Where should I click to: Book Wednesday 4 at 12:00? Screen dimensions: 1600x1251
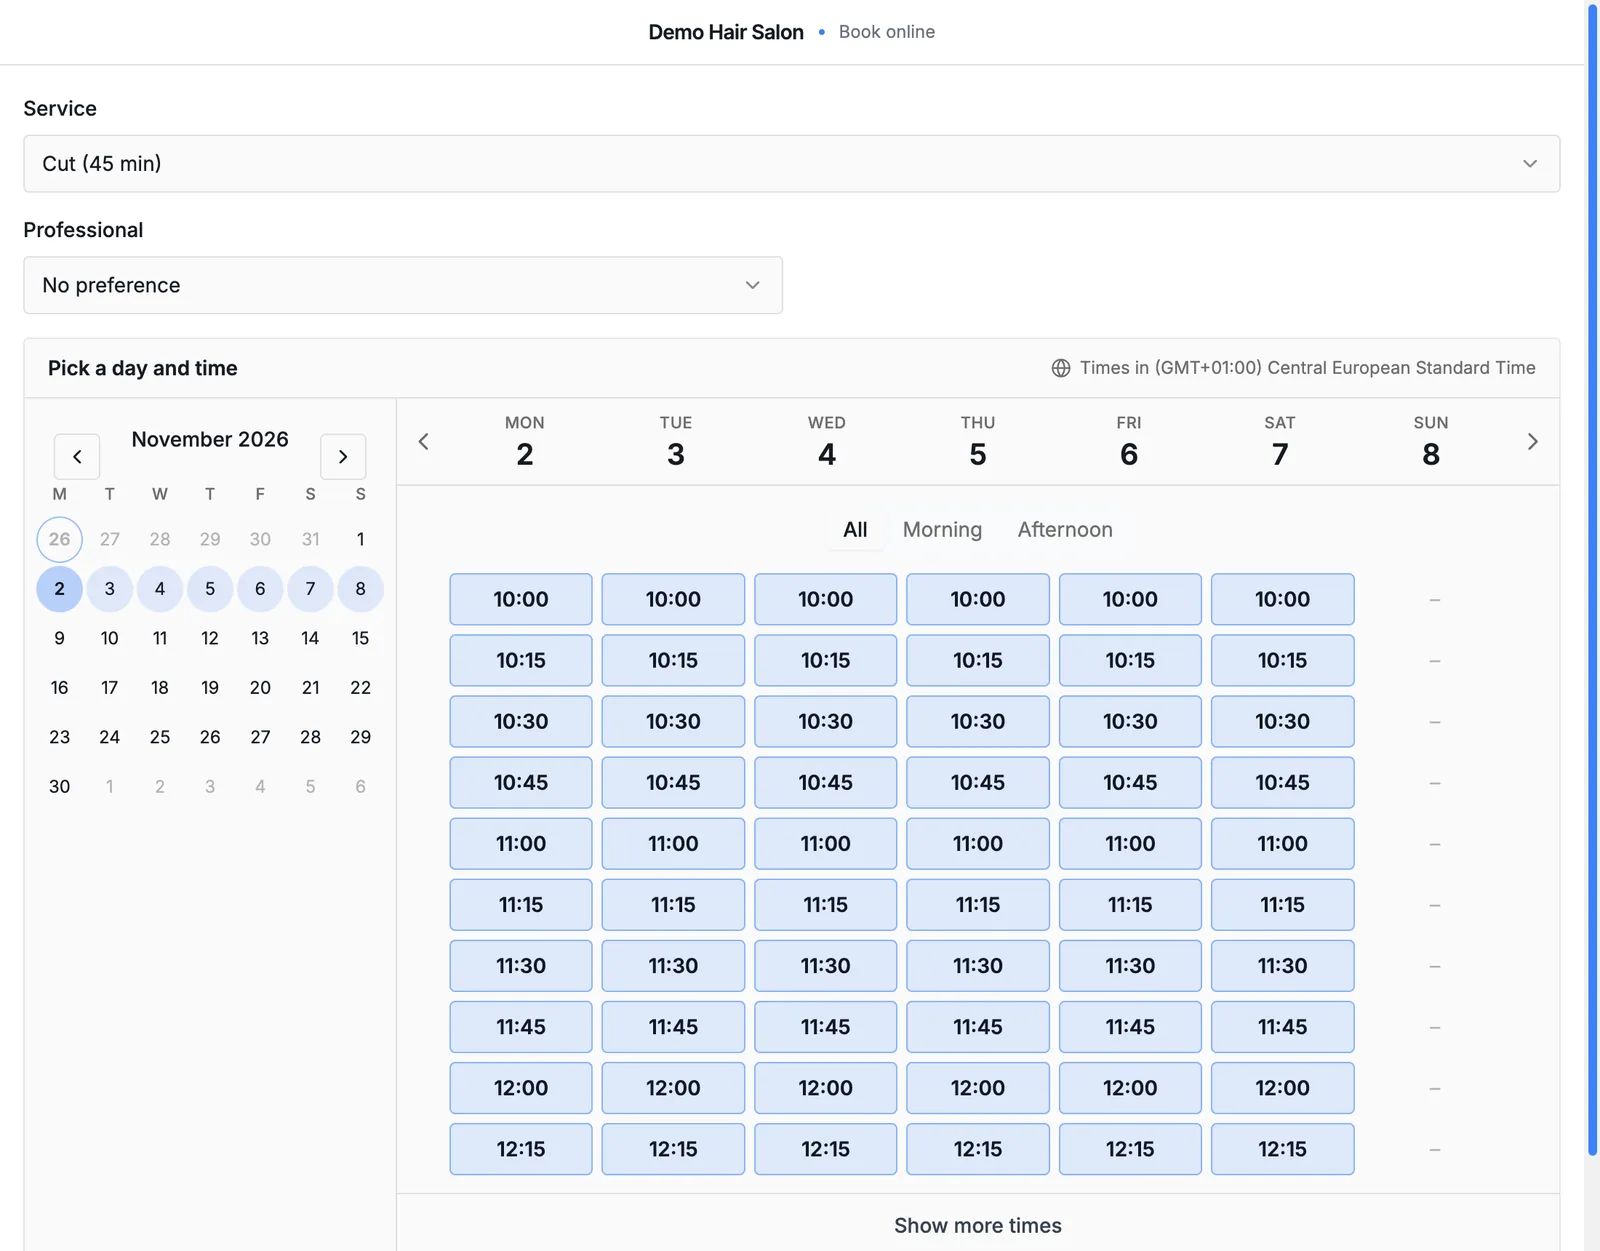click(825, 1088)
